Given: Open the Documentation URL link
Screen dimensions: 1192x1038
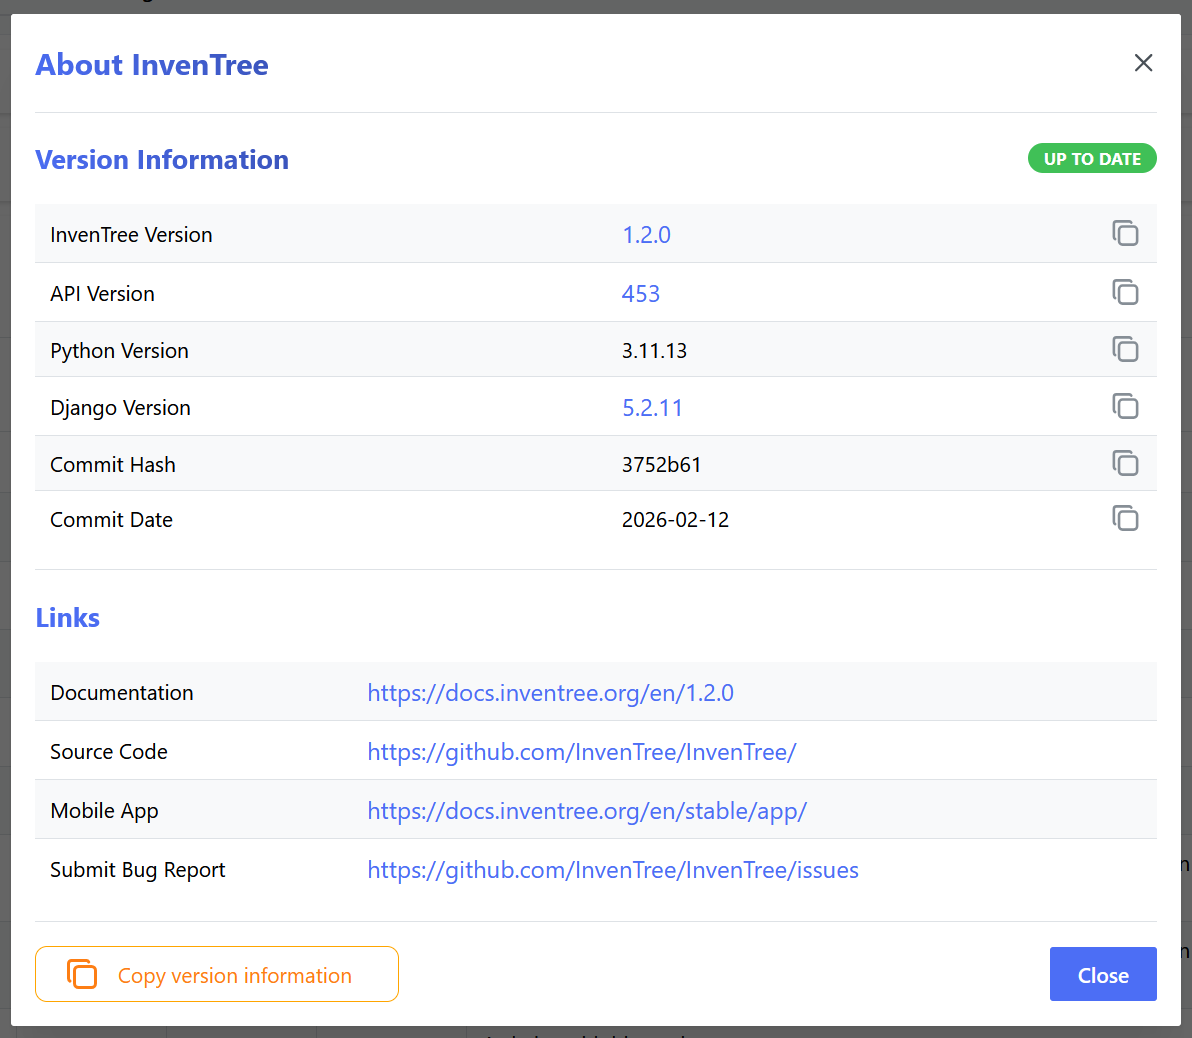Looking at the screenshot, I should point(550,693).
